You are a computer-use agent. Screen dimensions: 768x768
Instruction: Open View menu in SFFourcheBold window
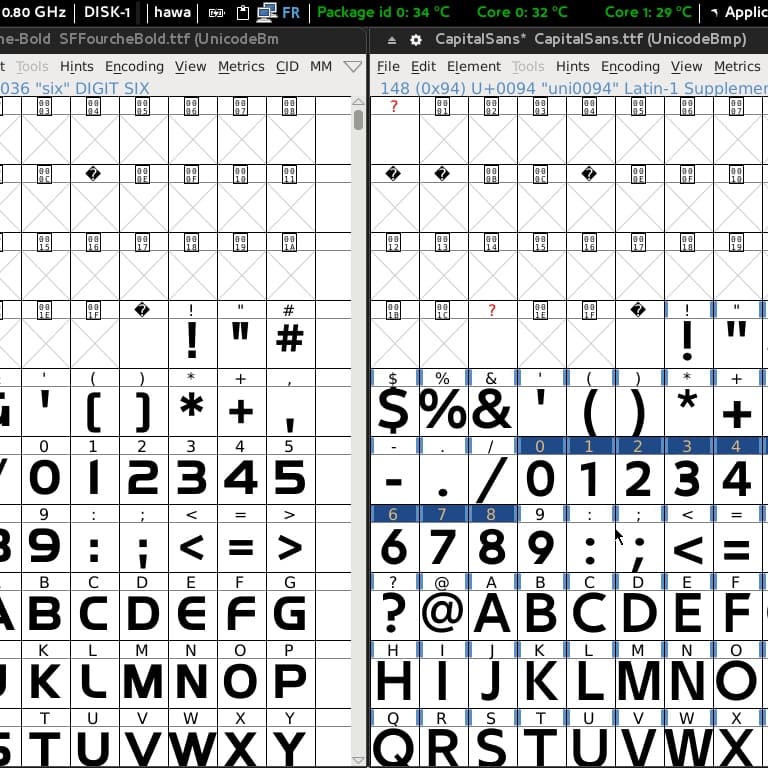(191, 66)
